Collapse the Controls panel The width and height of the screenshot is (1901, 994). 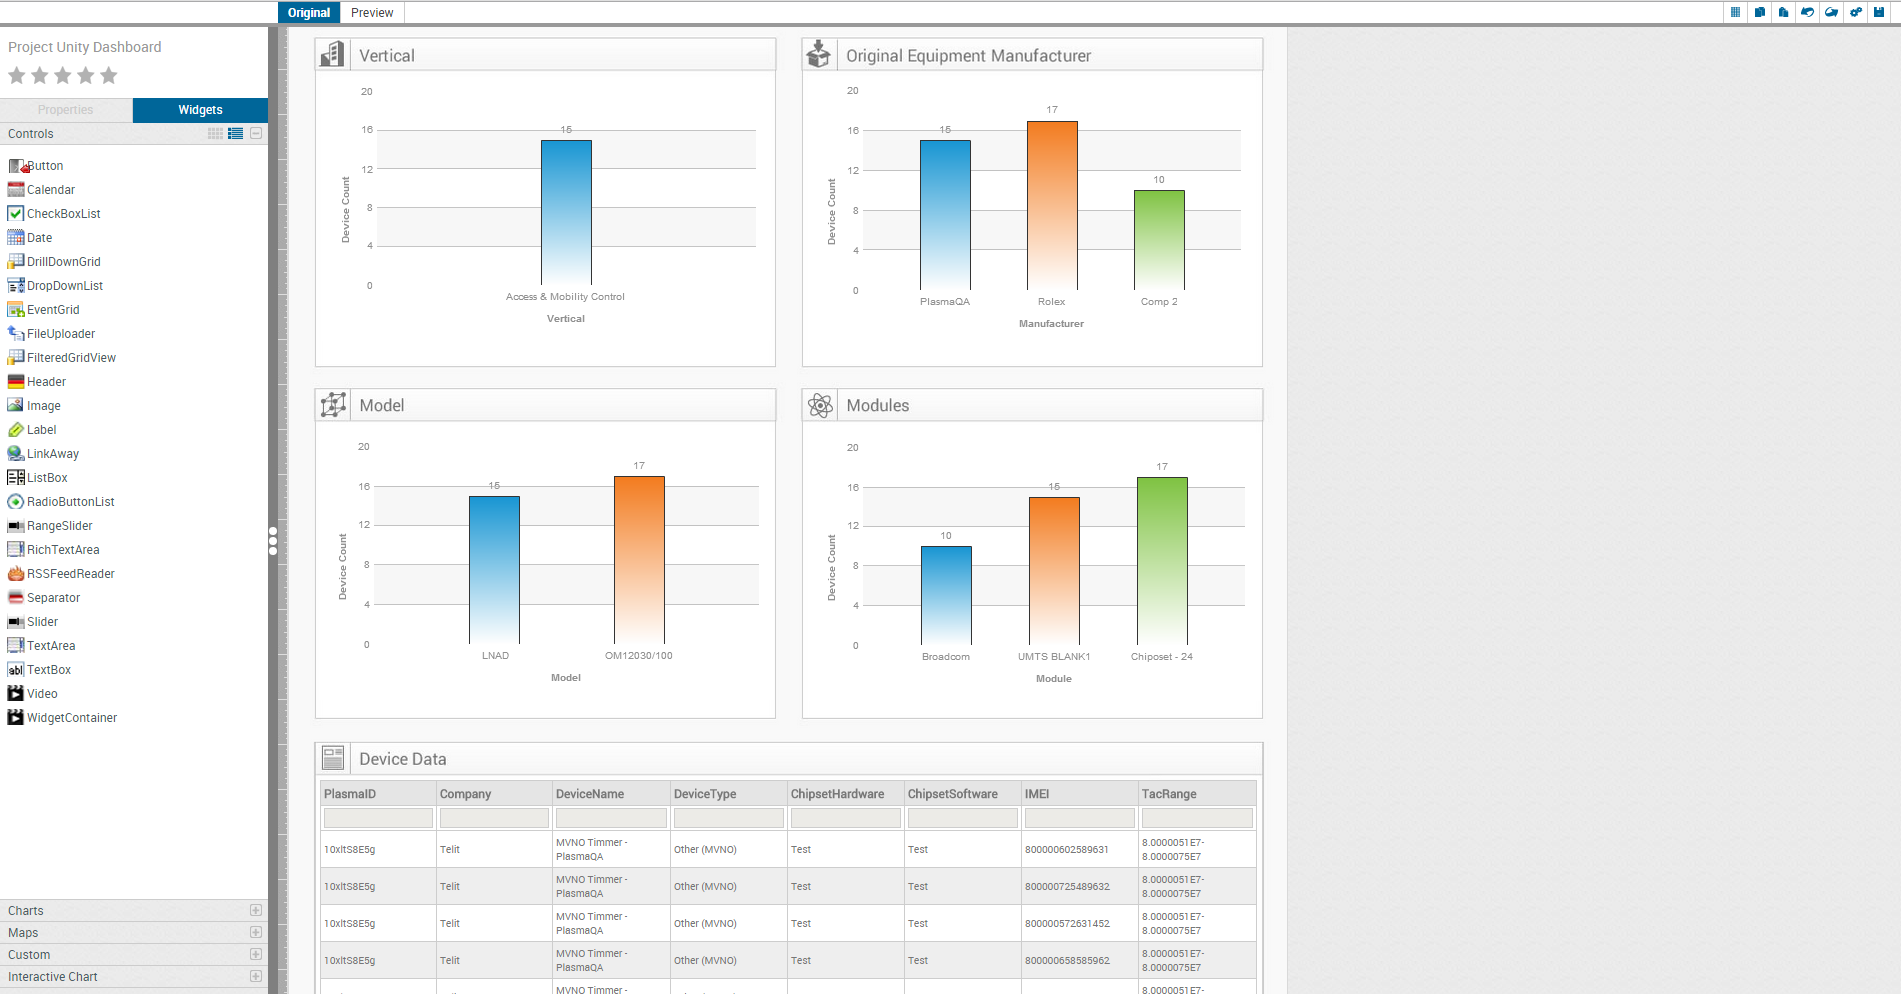point(255,133)
